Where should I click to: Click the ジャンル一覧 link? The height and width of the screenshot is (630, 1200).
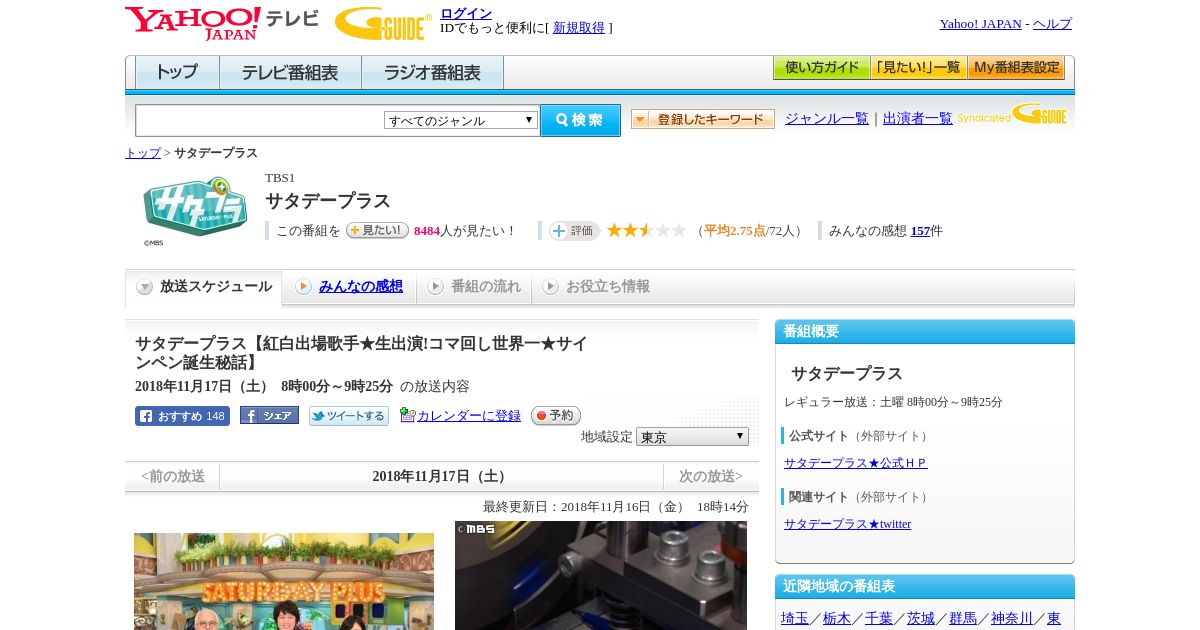coord(827,119)
